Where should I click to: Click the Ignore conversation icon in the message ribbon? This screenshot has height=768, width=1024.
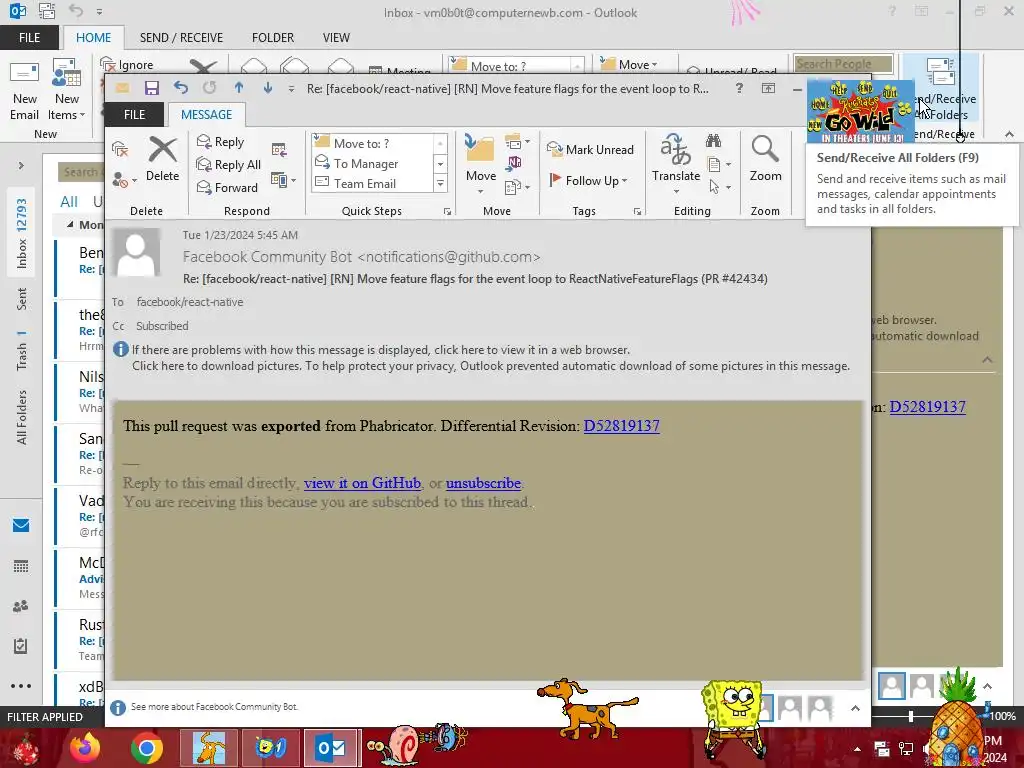(120, 150)
